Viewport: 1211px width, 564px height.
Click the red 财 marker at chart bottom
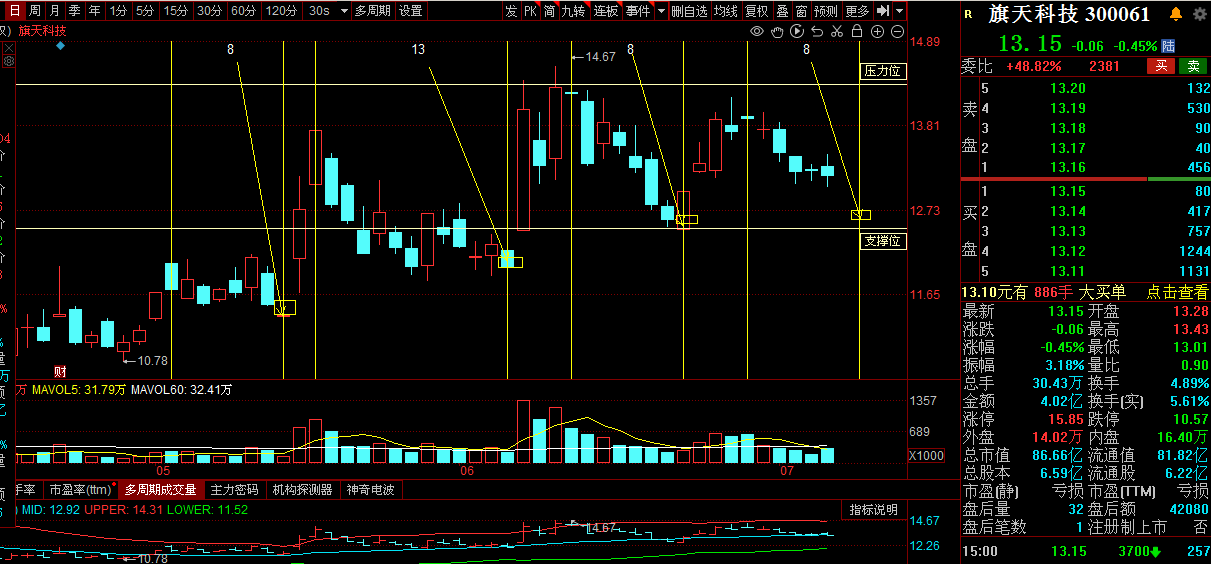click(60, 371)
